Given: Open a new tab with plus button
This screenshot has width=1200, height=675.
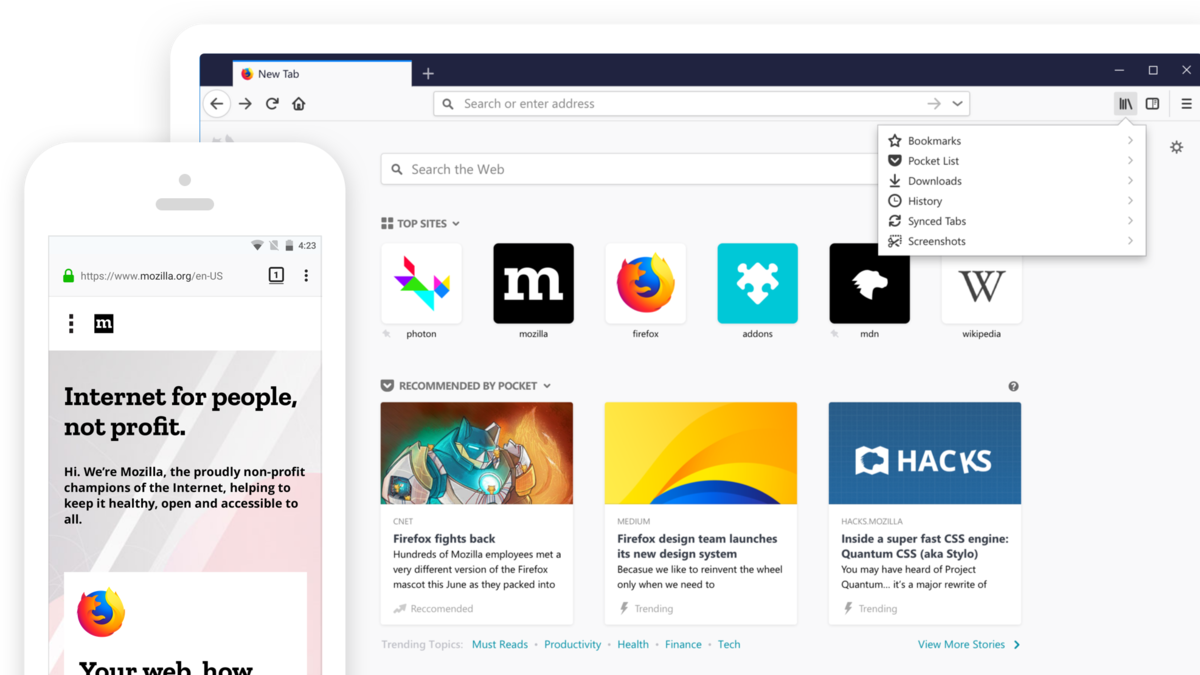Looking at the screenshot, I should pos(428,74).
